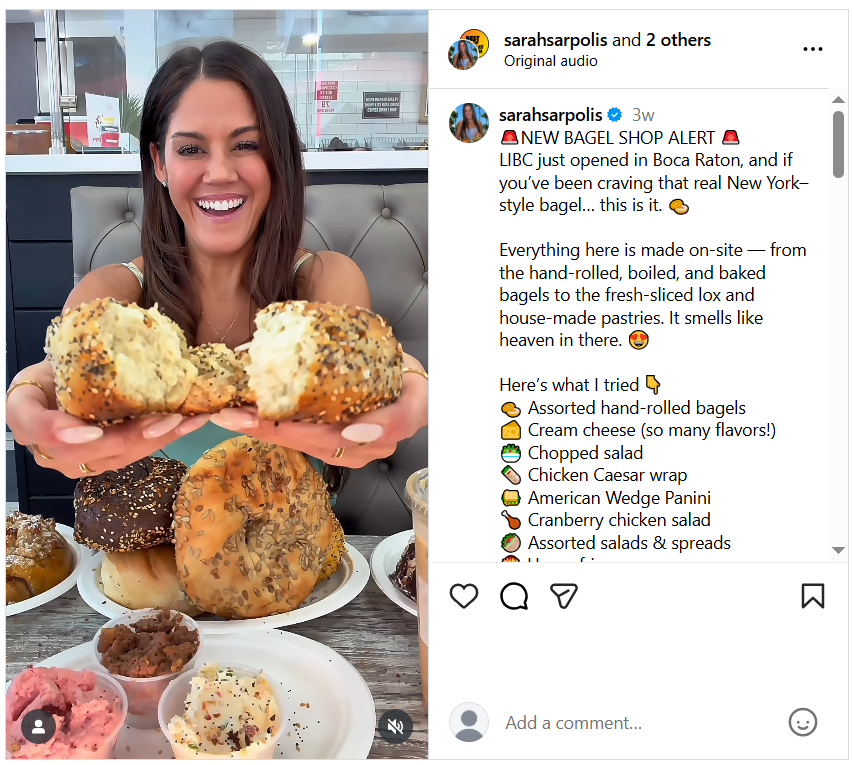The width and height of the screenshot is (854, 765).
Task: Open comments via speech bubble icon
Action: pos(514,596)
